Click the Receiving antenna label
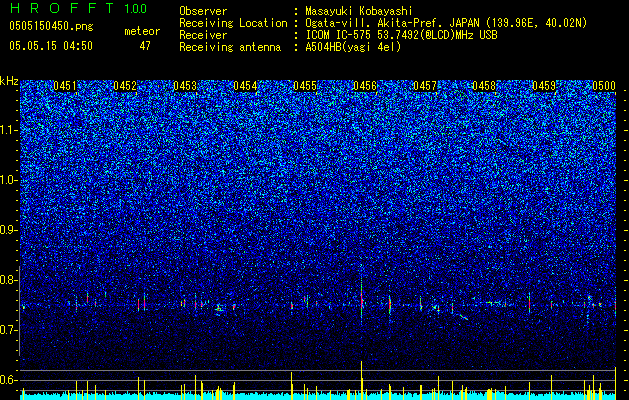 pos(230,47)
